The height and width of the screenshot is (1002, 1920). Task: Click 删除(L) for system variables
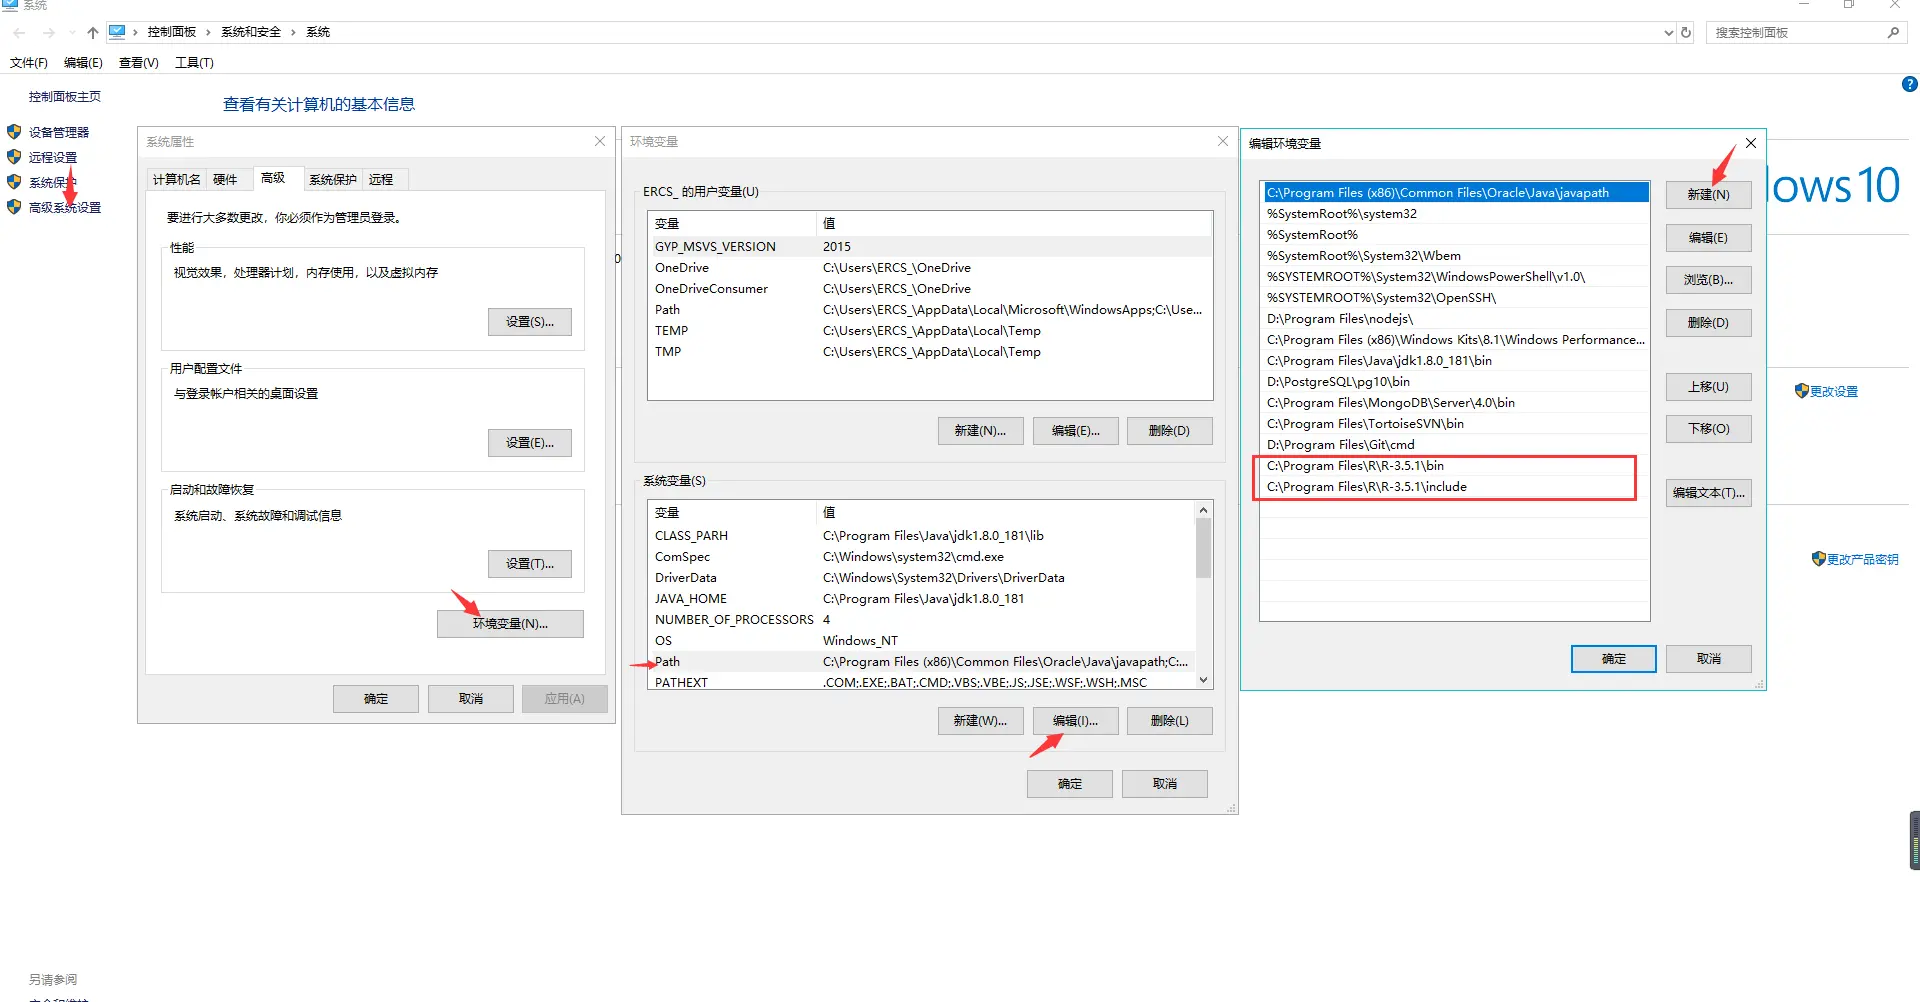pos(1170,721)
